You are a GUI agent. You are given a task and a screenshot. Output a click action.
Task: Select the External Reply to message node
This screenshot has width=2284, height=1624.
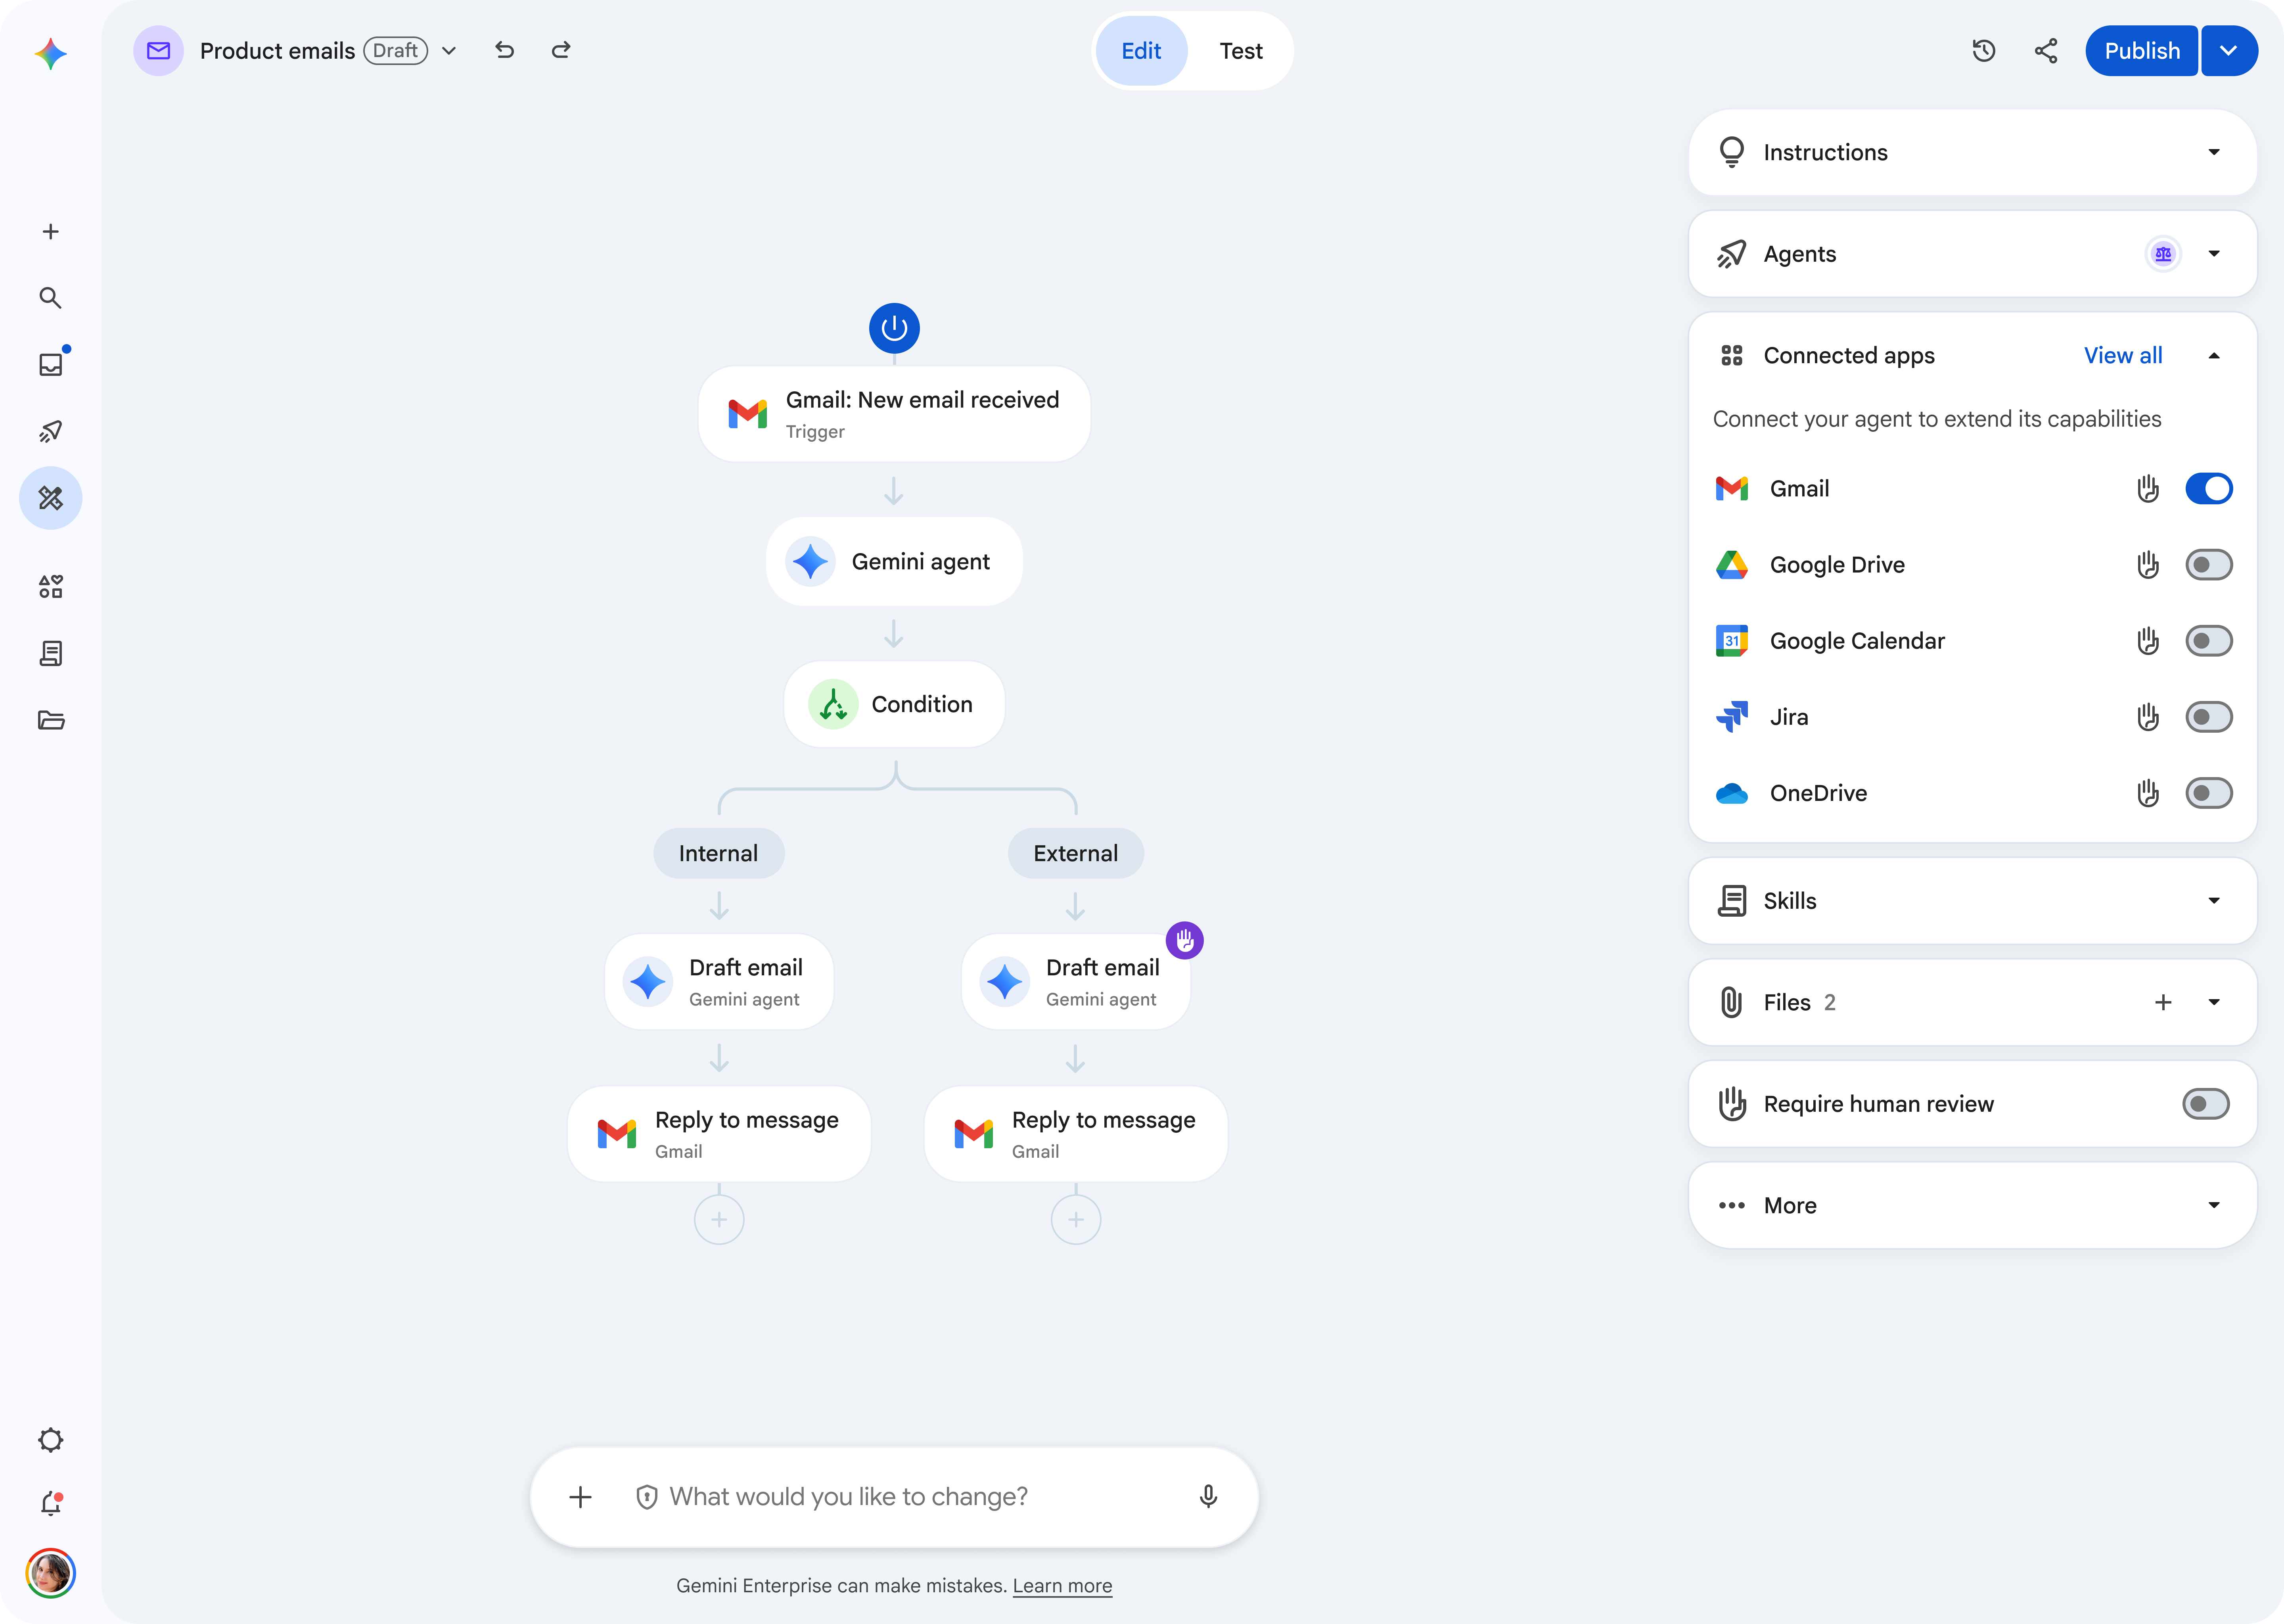1076,1134
